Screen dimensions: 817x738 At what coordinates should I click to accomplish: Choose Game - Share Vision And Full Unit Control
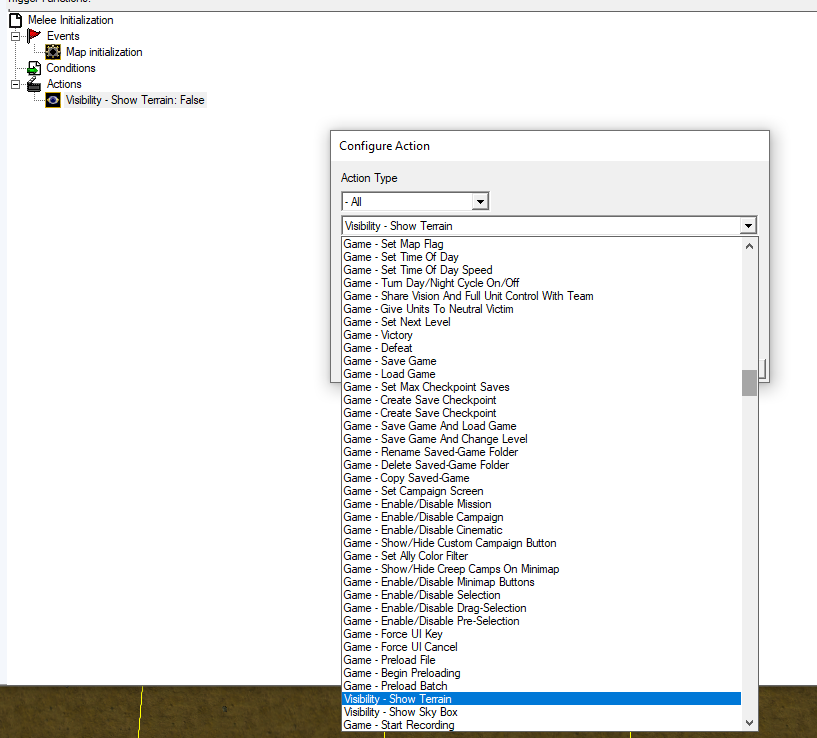click(541, 296)
